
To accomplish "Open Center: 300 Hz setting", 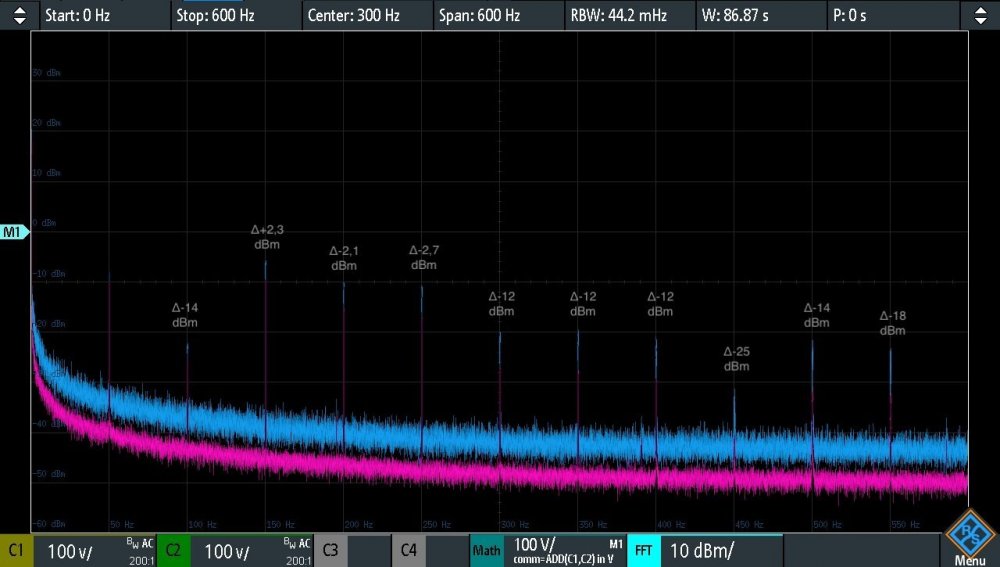I will 366,16.
